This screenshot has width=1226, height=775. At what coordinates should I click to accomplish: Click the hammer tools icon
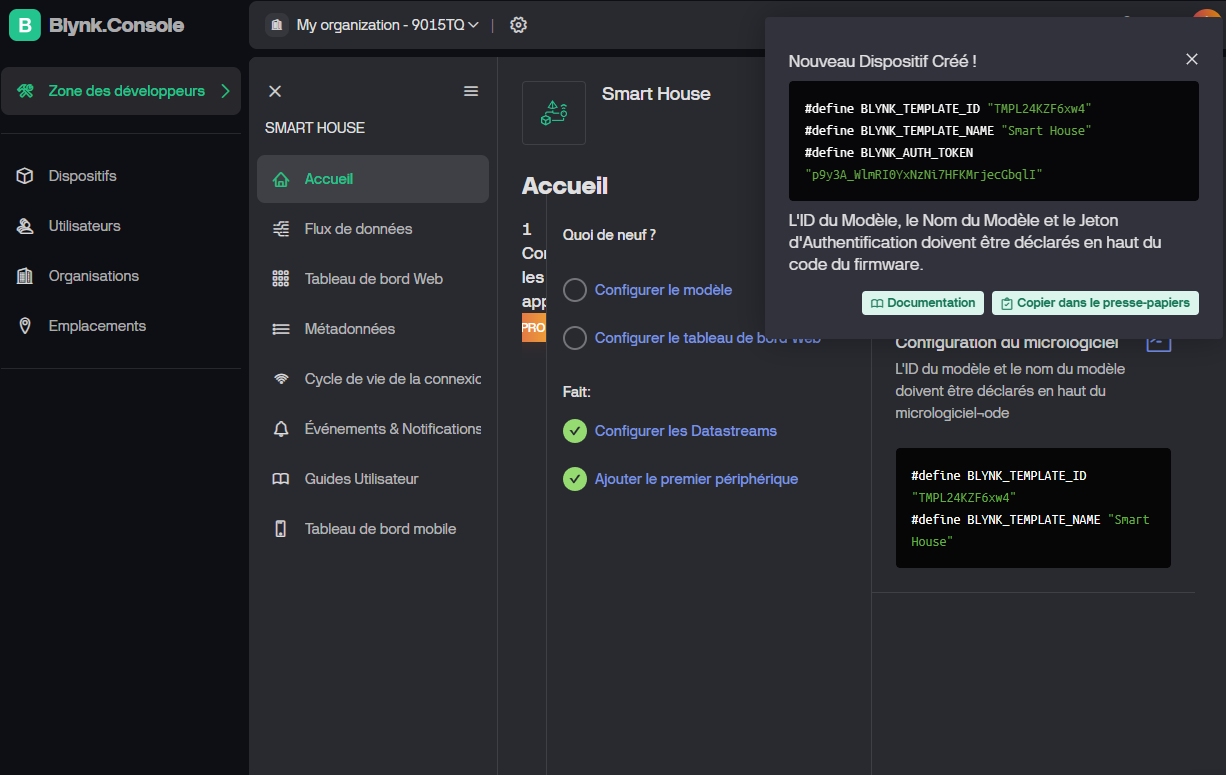(x=26, y=91)
